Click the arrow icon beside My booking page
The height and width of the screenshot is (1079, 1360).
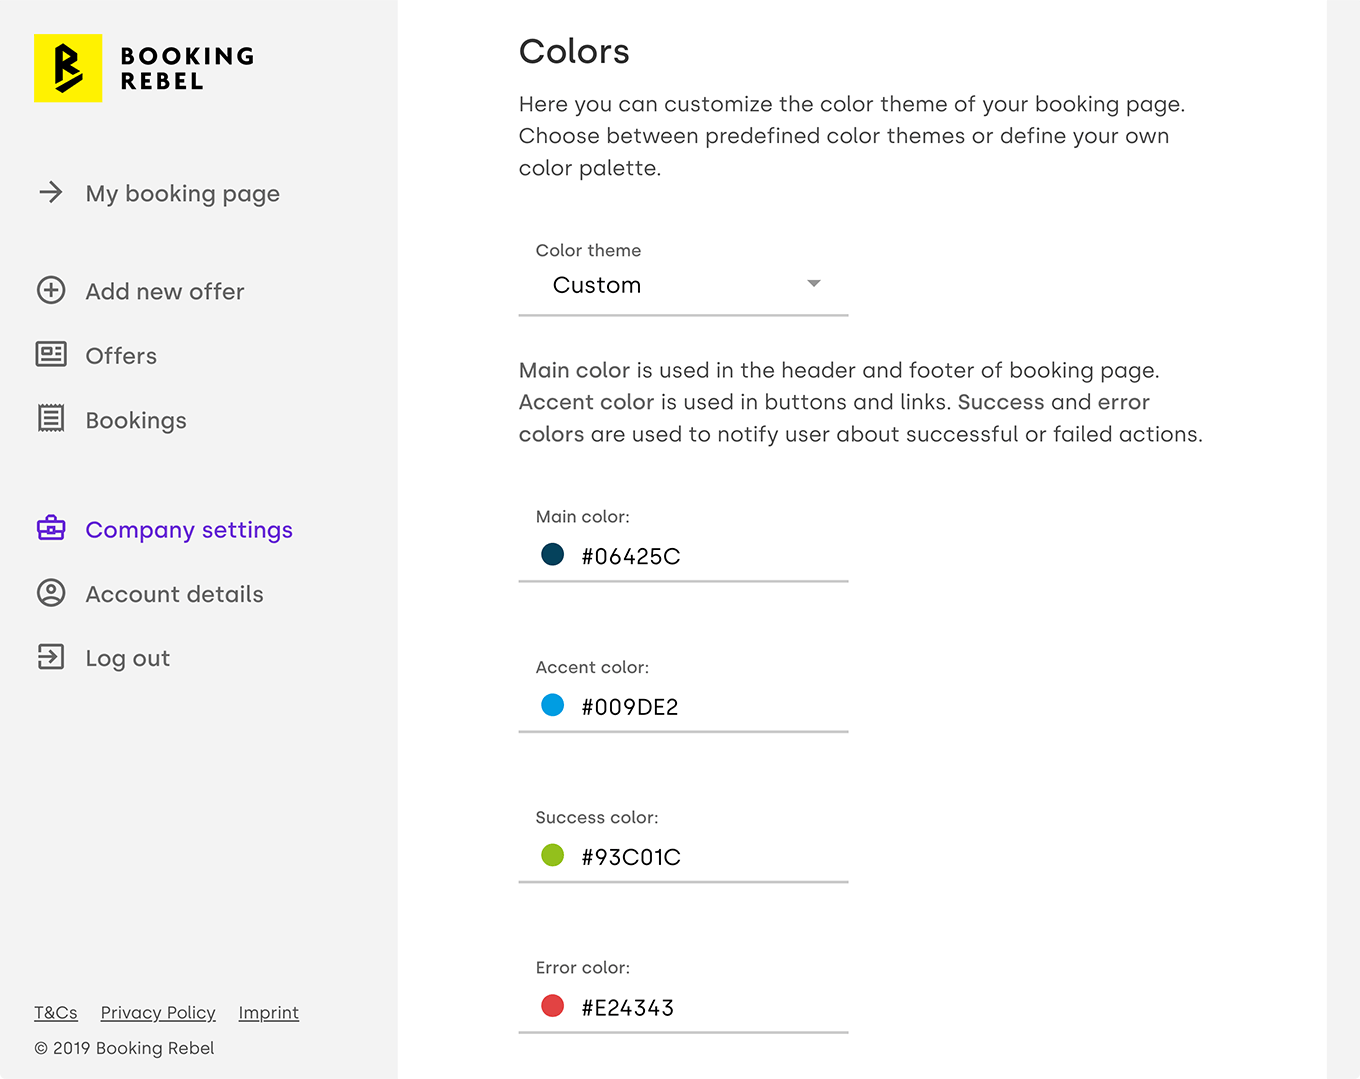pos(51,192)
